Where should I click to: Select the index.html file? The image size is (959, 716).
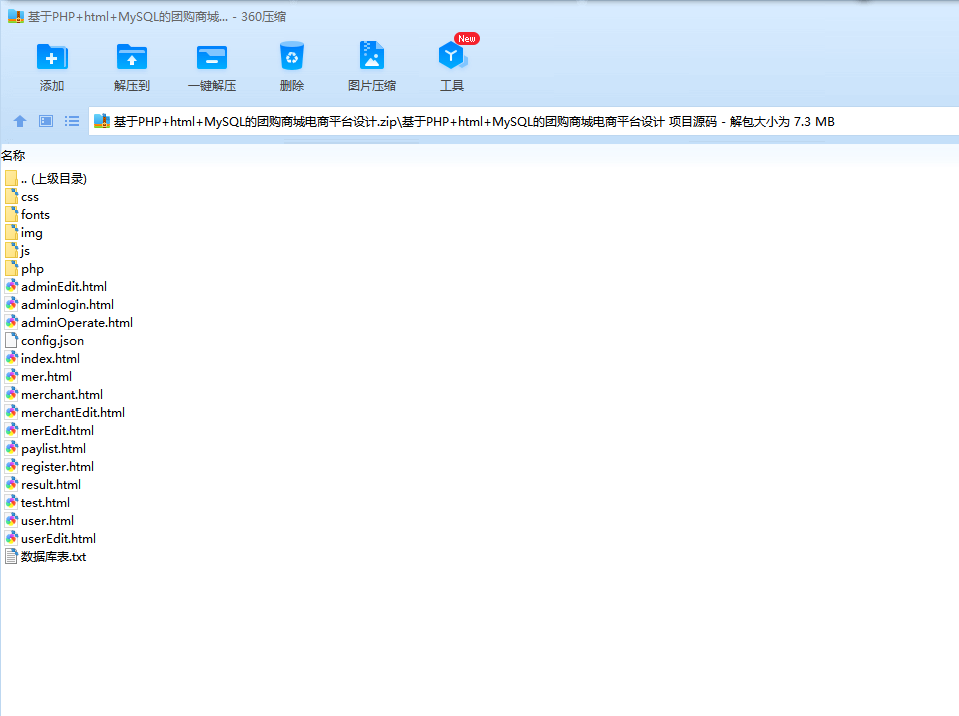[x=42, y=359]
